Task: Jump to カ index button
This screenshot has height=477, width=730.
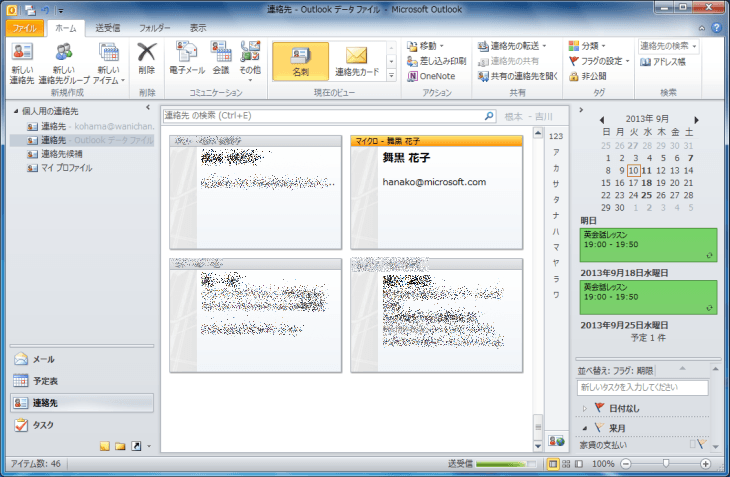Action: coord(556,168)
